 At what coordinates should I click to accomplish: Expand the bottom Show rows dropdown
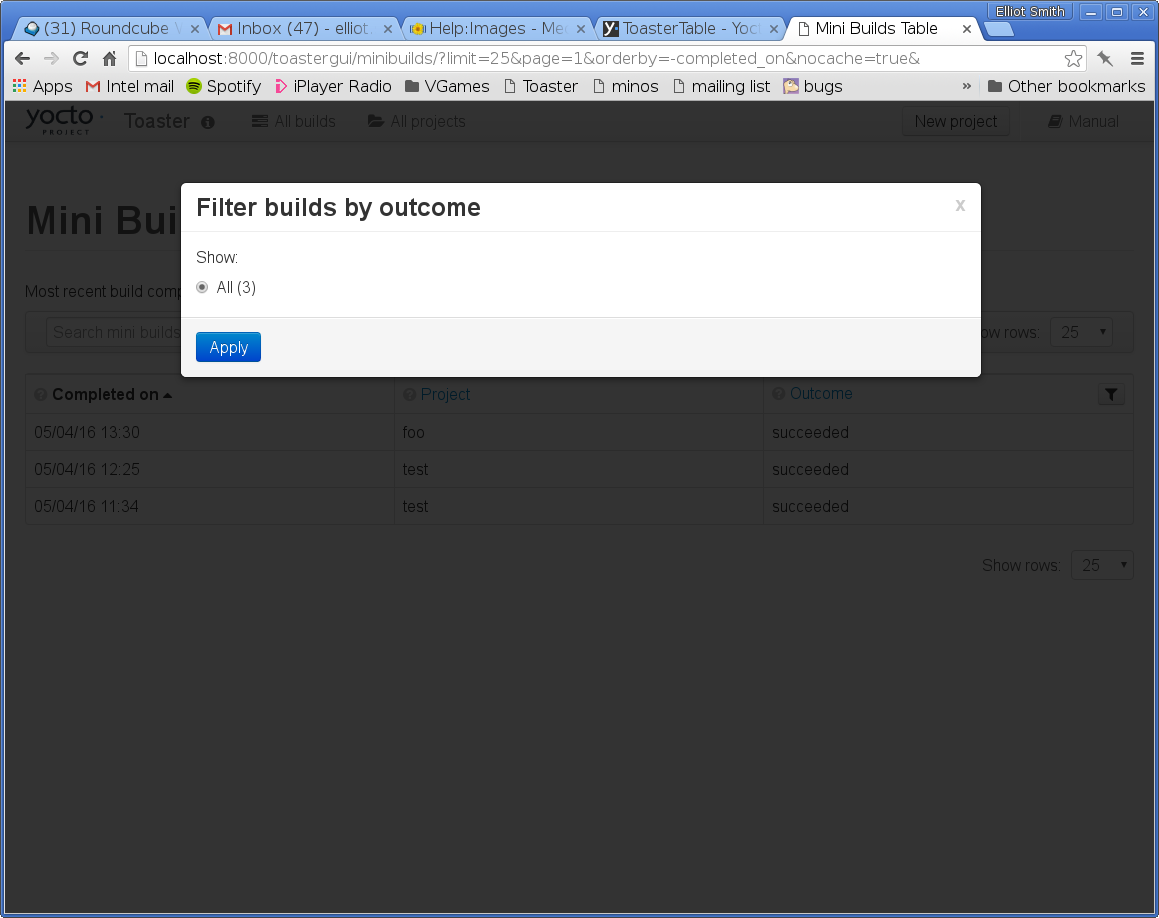(1102, 565)
